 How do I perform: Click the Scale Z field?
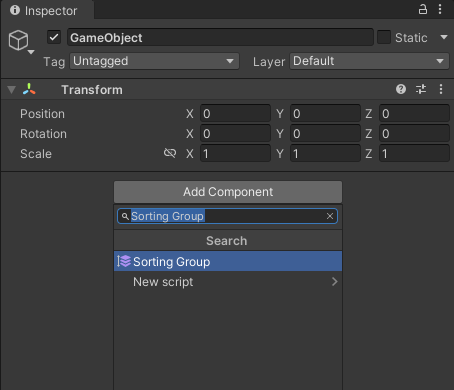(414, 154)
